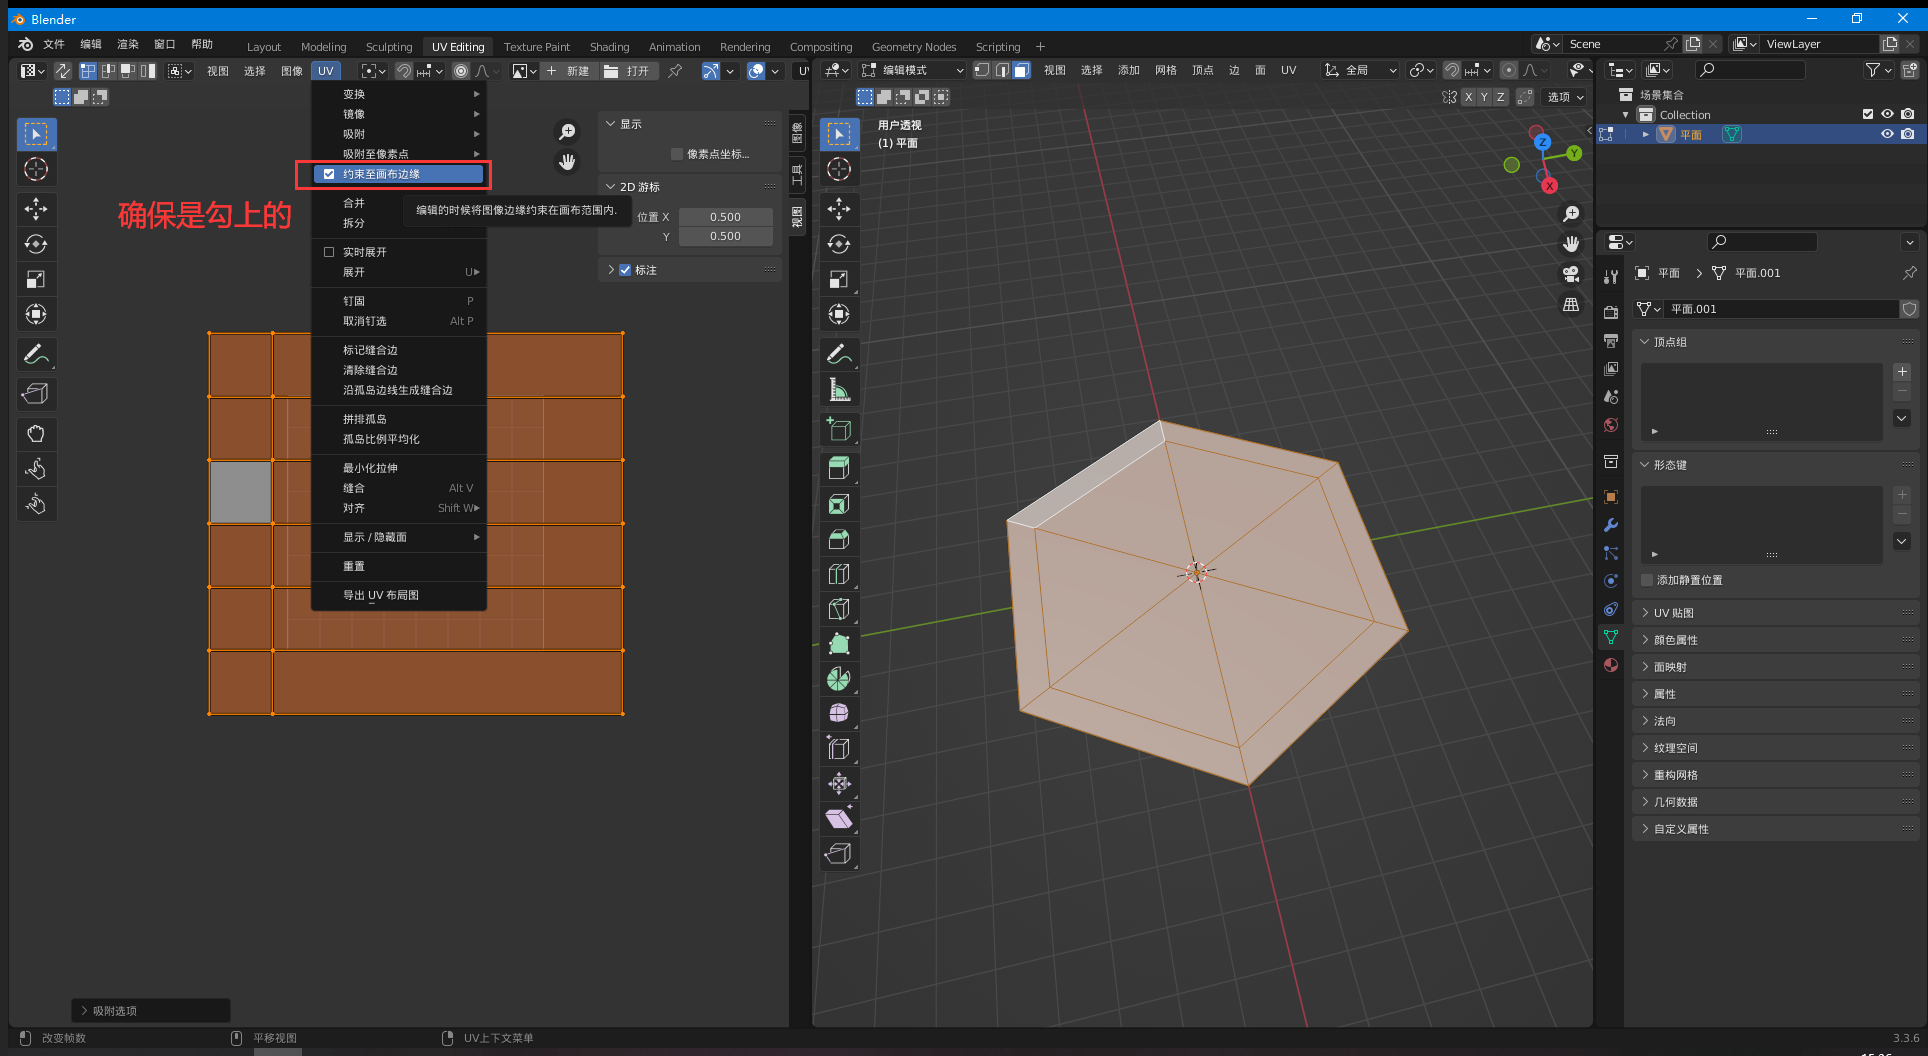Open the Edit Mode dropdown

tap(913, 70)
